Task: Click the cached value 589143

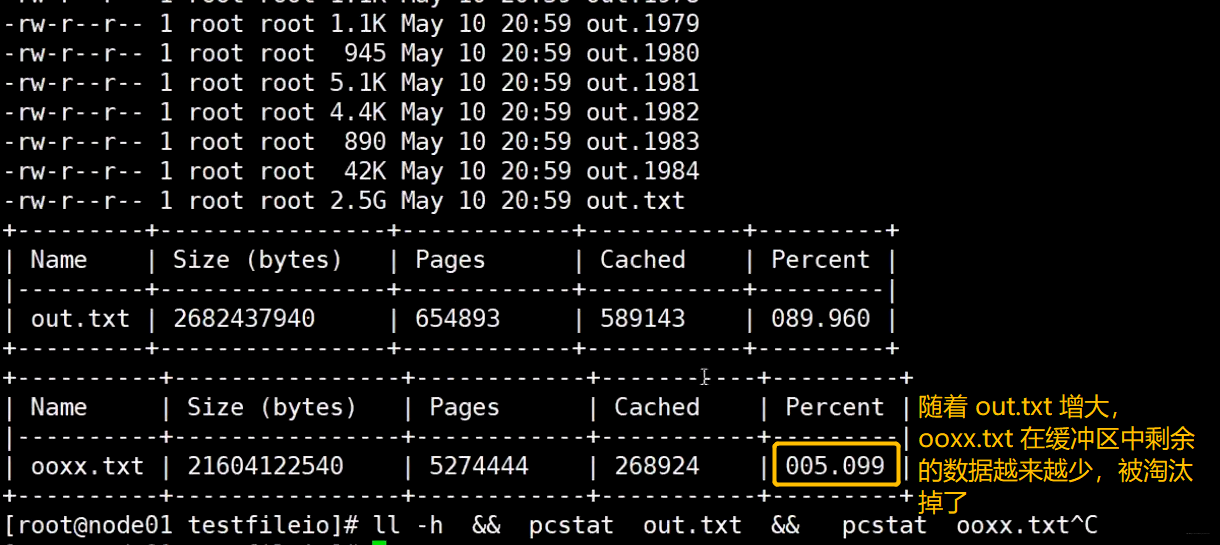Action: (x=643, y=319)
